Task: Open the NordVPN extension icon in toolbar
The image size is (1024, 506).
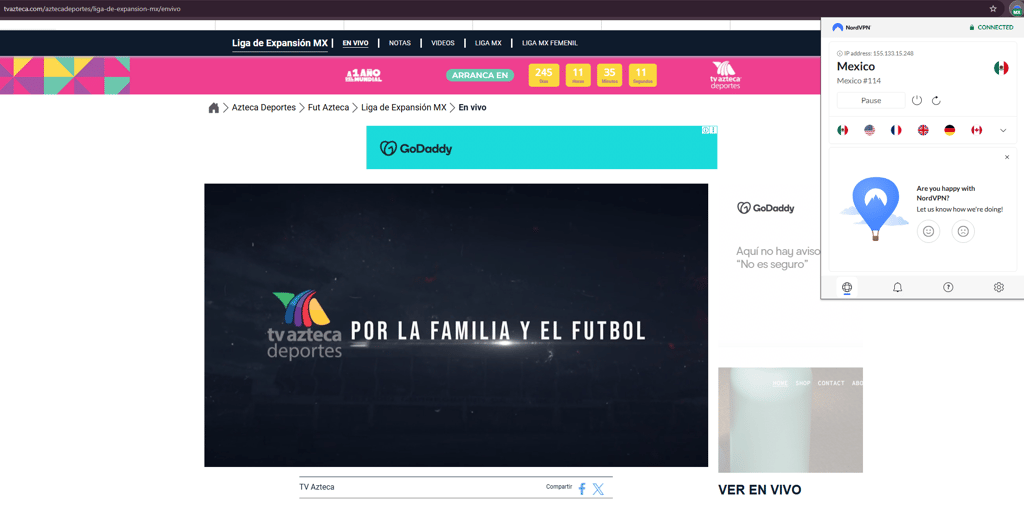Action: (x=1016, y=8)
